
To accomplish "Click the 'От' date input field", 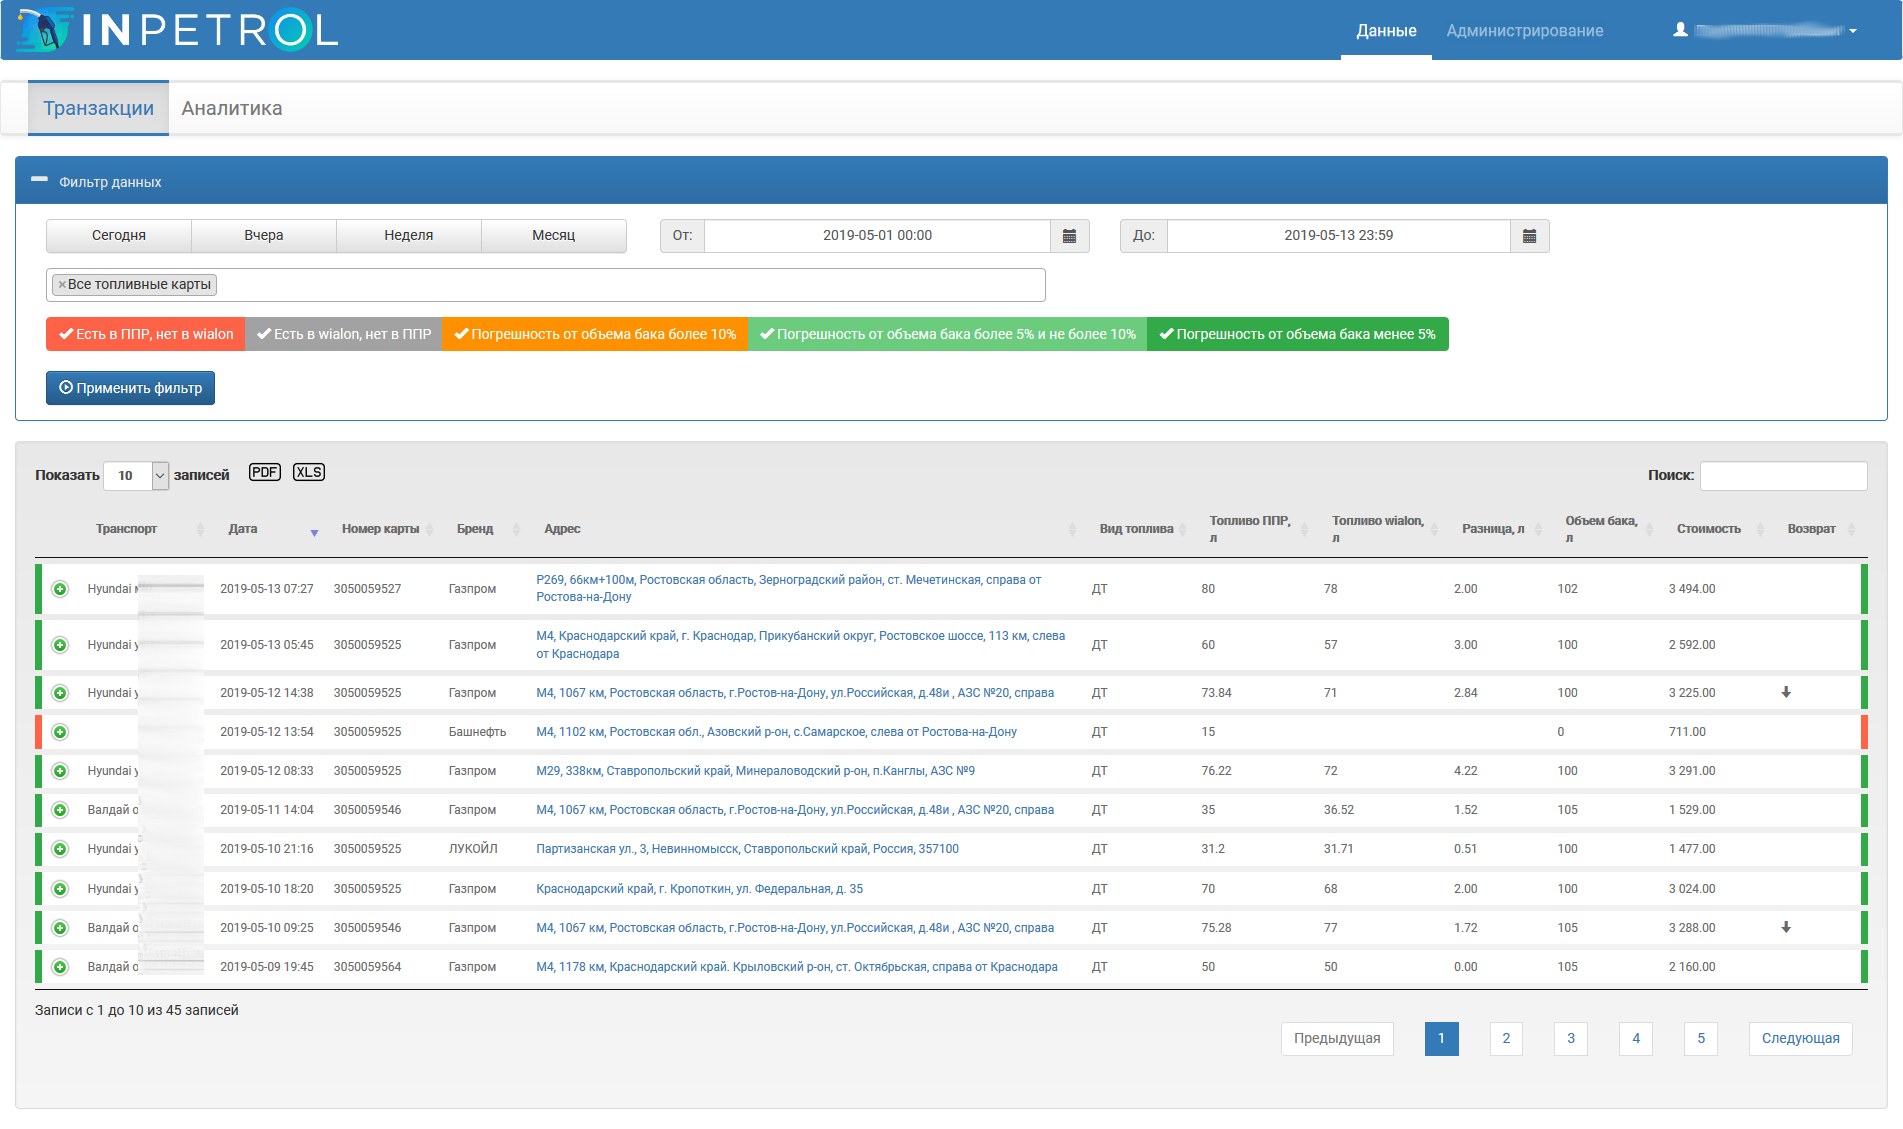I will (877, 236).
